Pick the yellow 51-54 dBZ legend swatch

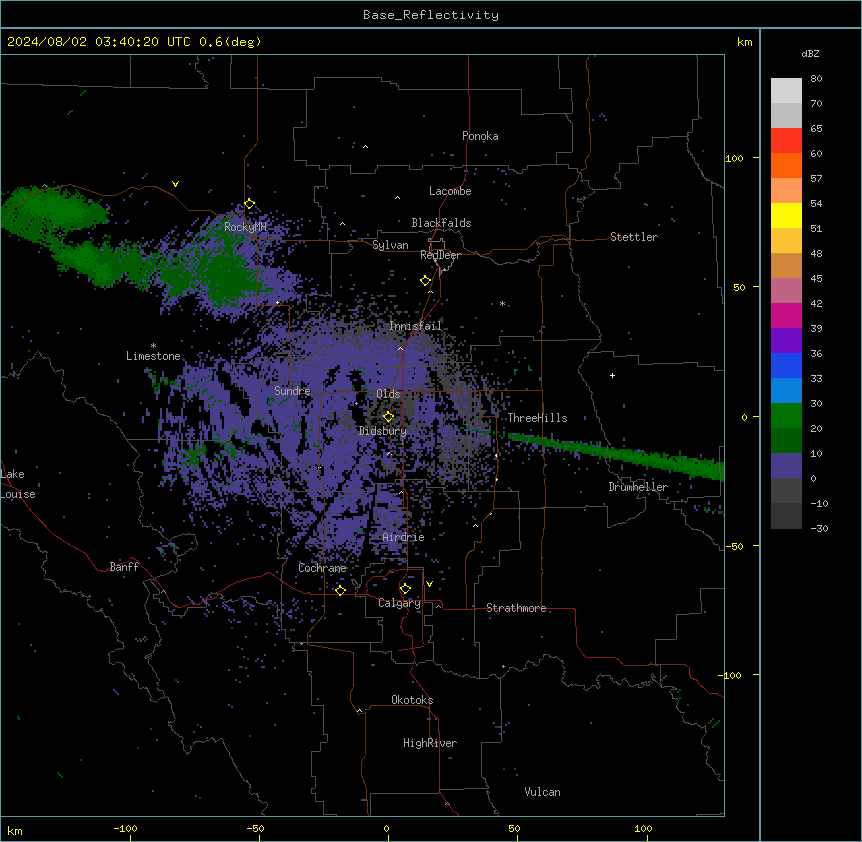click(786, 215)
